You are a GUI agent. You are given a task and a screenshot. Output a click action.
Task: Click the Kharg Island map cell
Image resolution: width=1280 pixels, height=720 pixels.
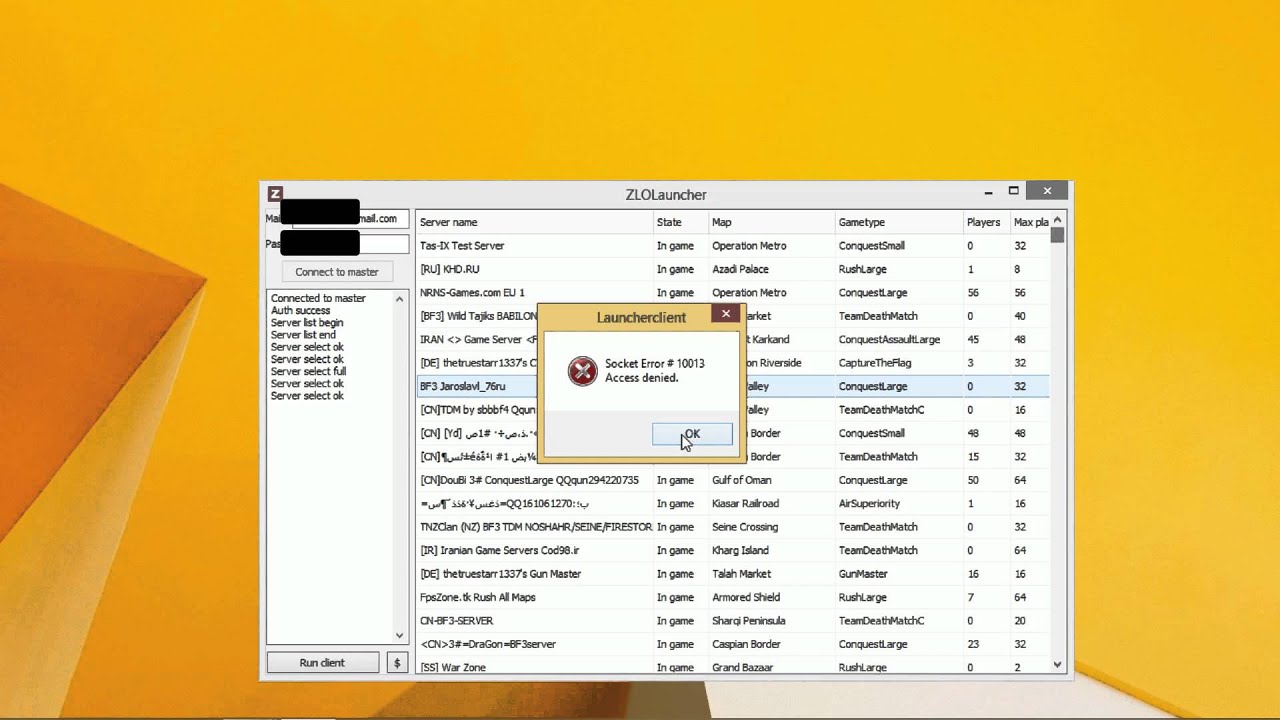[740, 550]
